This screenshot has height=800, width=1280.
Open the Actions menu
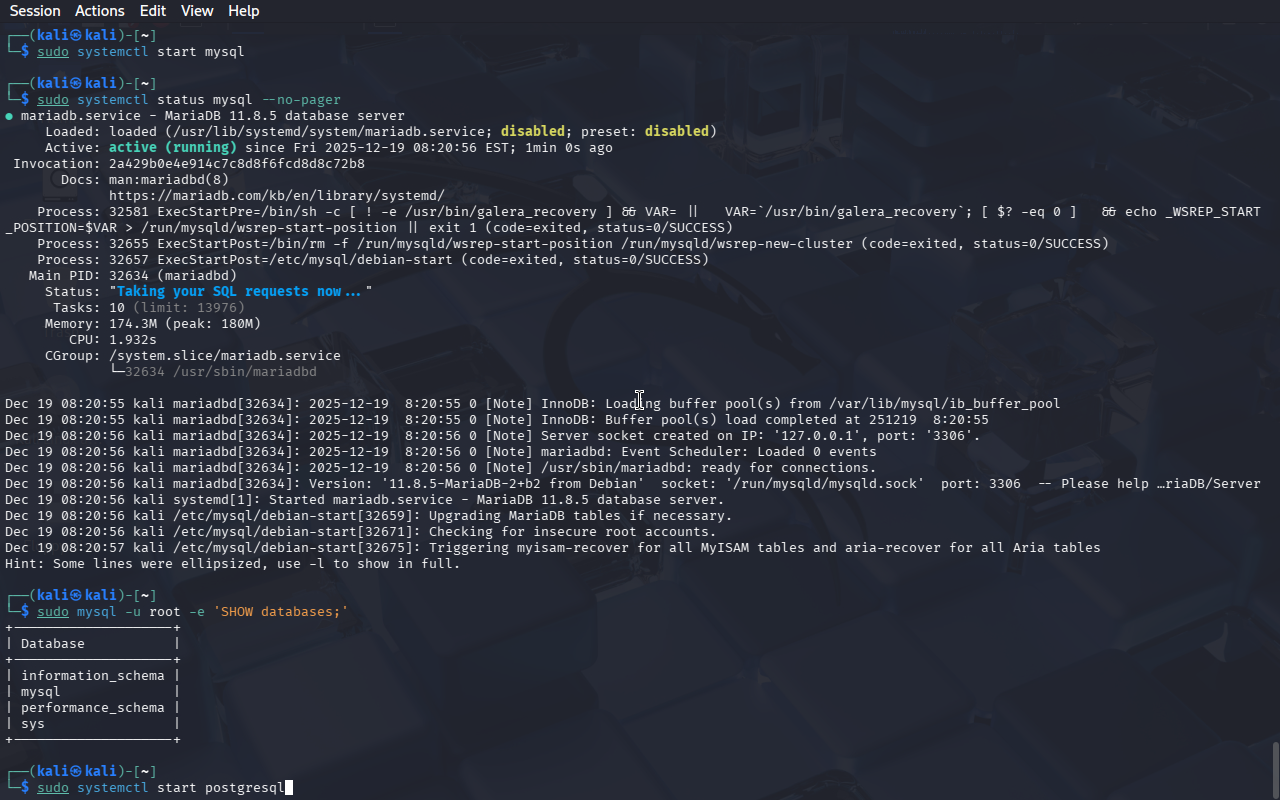click(100, 11)
